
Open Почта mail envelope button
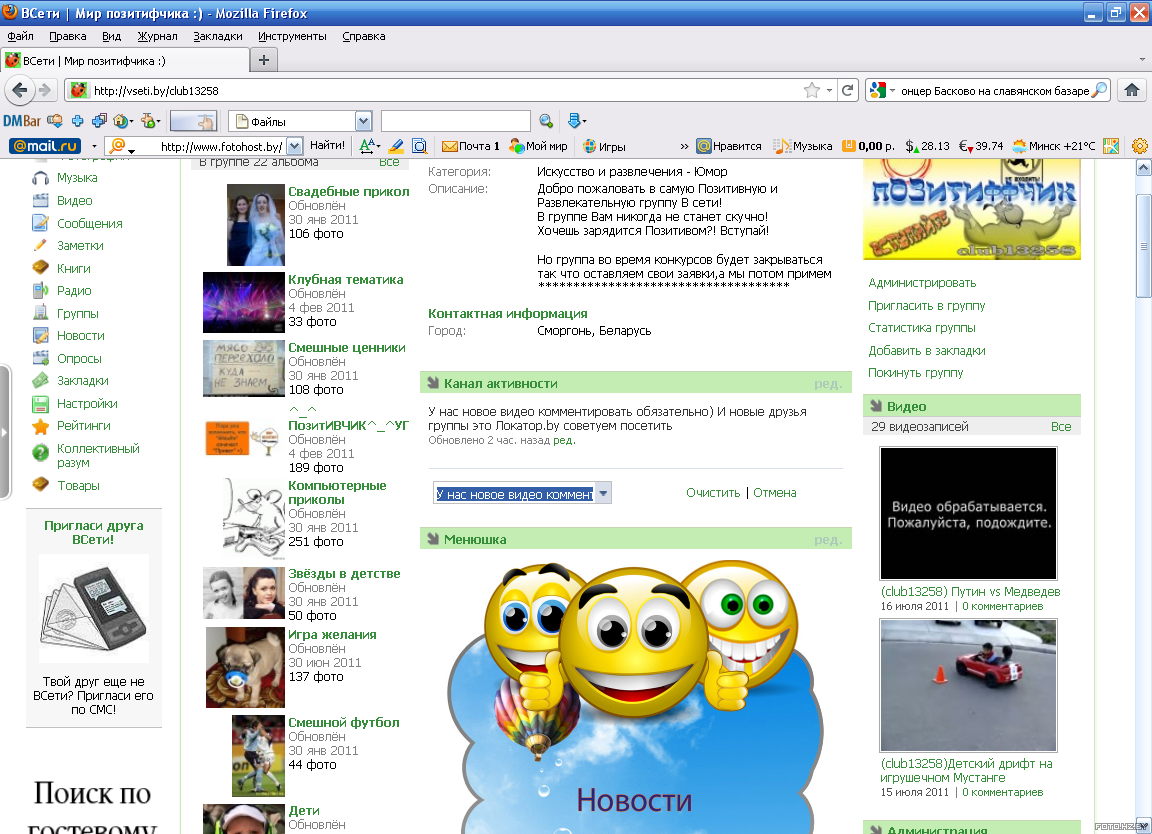click(x=470, y=145)
